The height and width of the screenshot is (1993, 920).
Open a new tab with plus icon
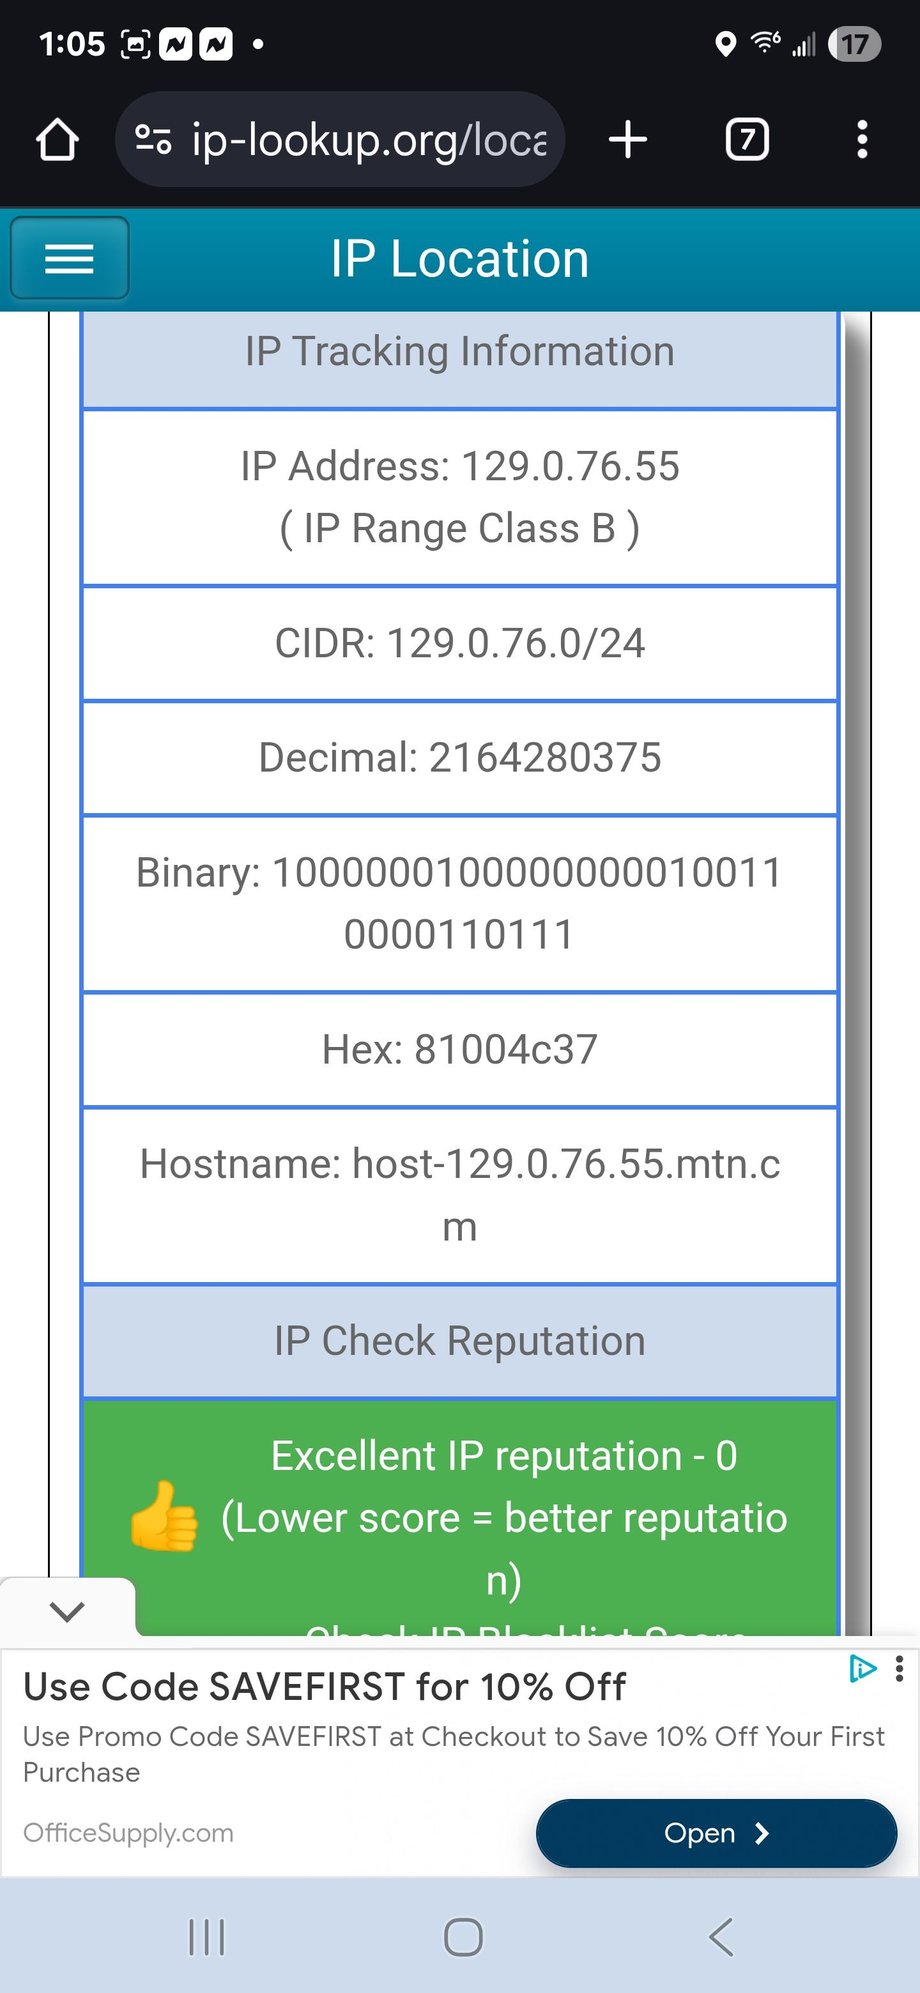[x=628, y=139]
